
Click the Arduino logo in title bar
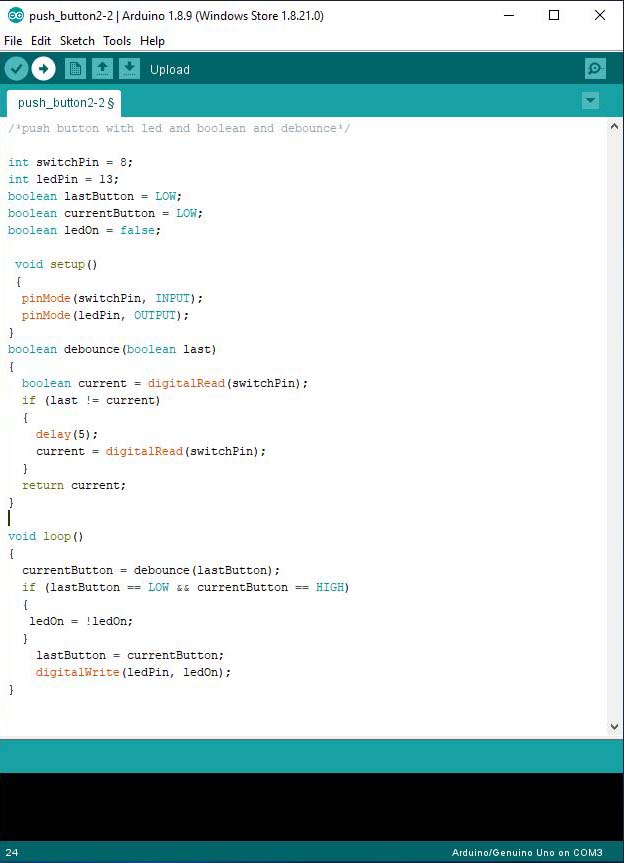15,15
